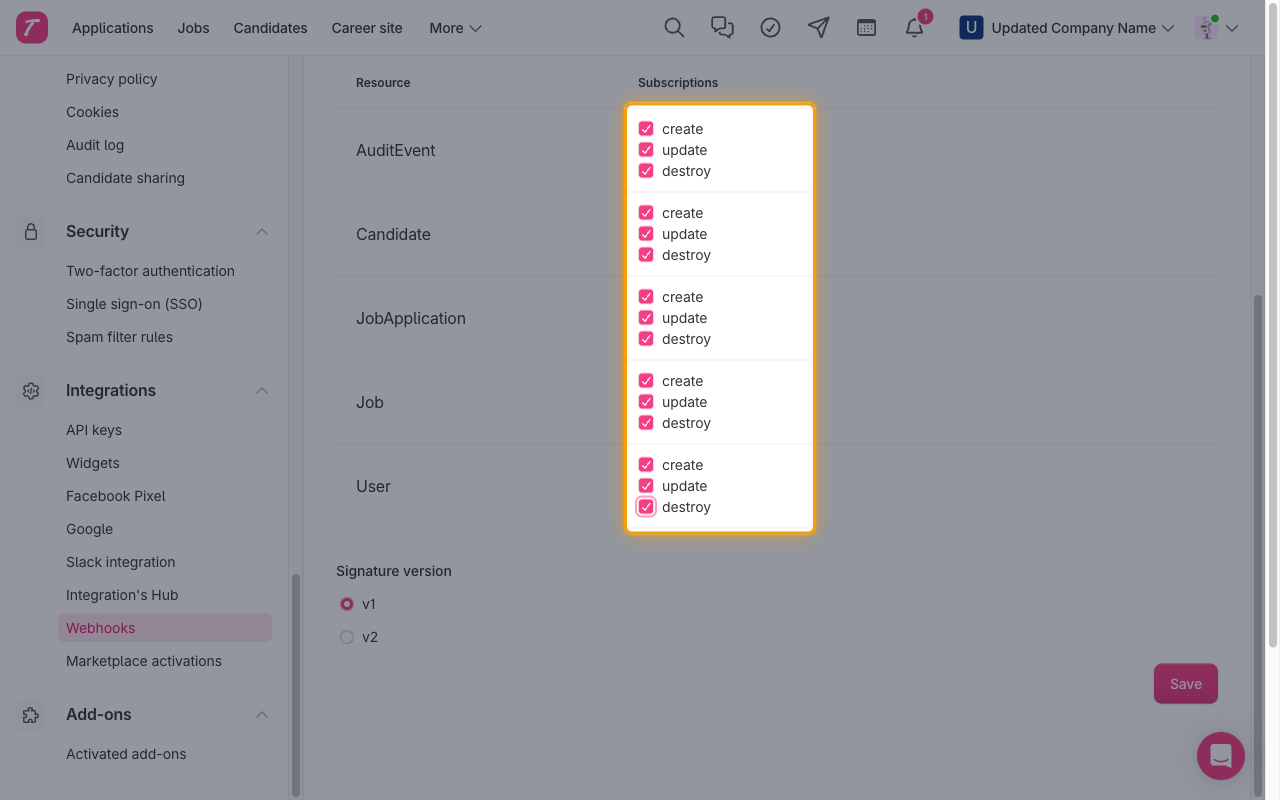Click the Save button
The width and height of the screenshot is (1280, 800).
click(x=1186, y=684)
